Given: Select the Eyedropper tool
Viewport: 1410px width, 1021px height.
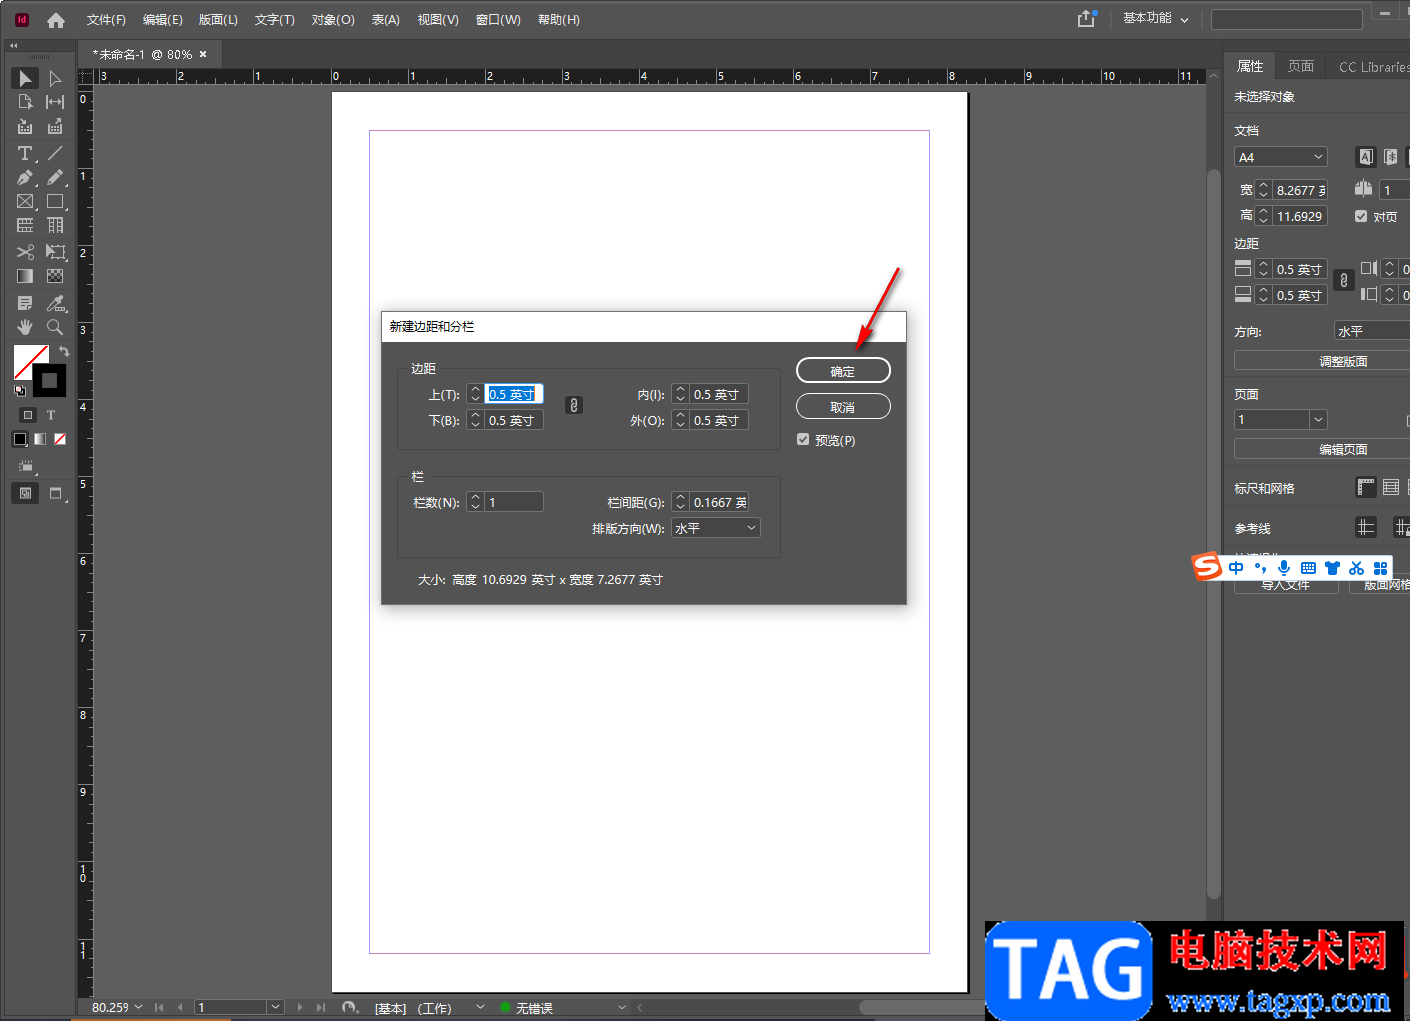Looking at the screenshot, I should [55, 303].
